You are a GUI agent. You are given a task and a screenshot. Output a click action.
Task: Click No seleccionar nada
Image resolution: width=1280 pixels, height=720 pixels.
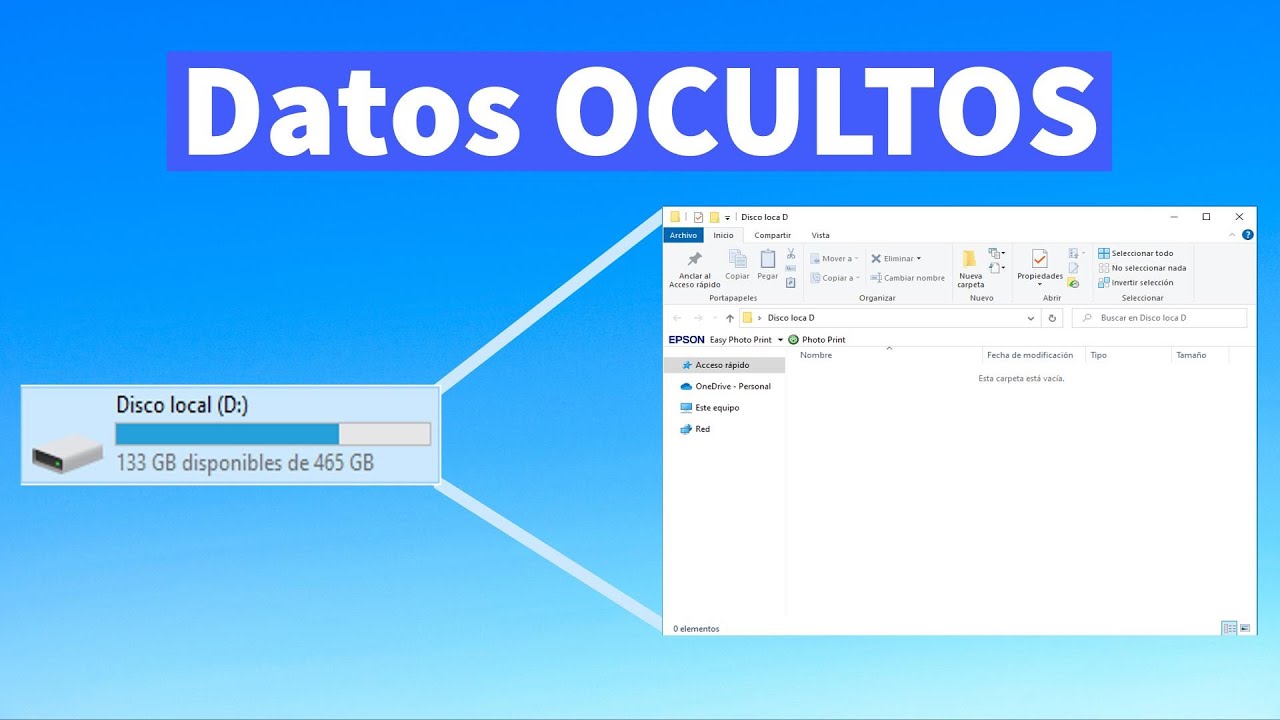point(1142,268)
